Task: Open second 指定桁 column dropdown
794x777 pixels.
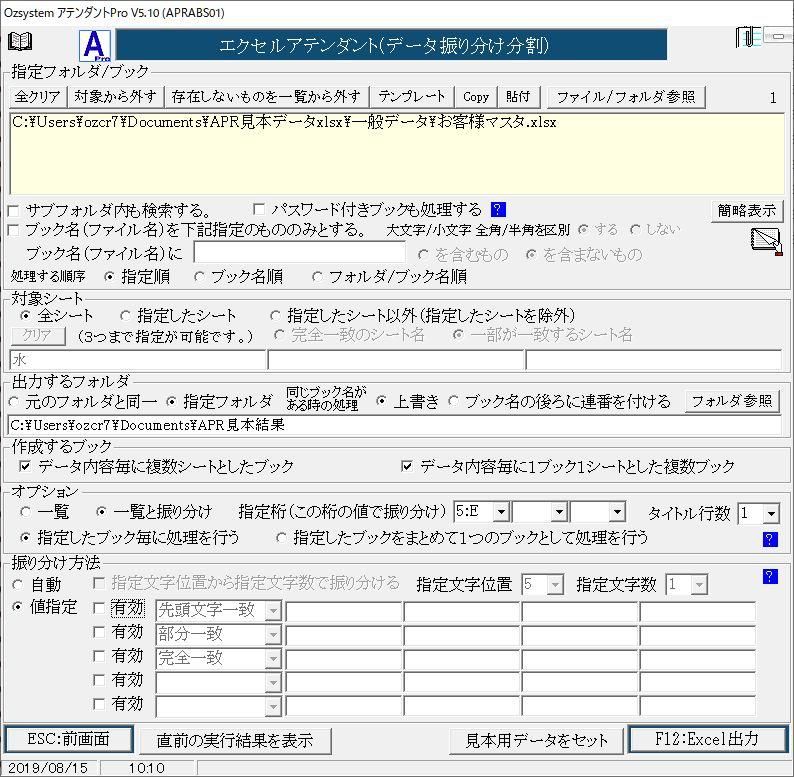Action: coord(559,512)
